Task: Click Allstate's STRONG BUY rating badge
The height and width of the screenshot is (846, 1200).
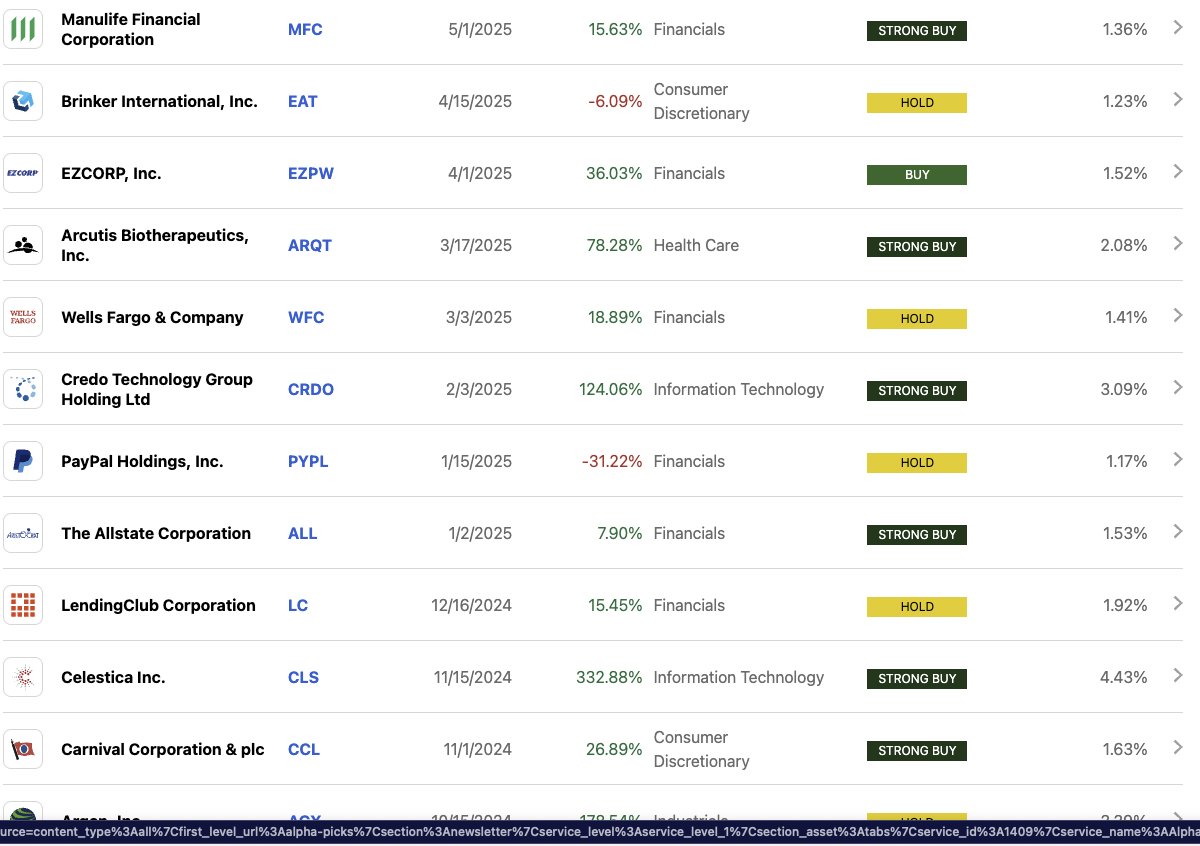Action: click(917, 535)
